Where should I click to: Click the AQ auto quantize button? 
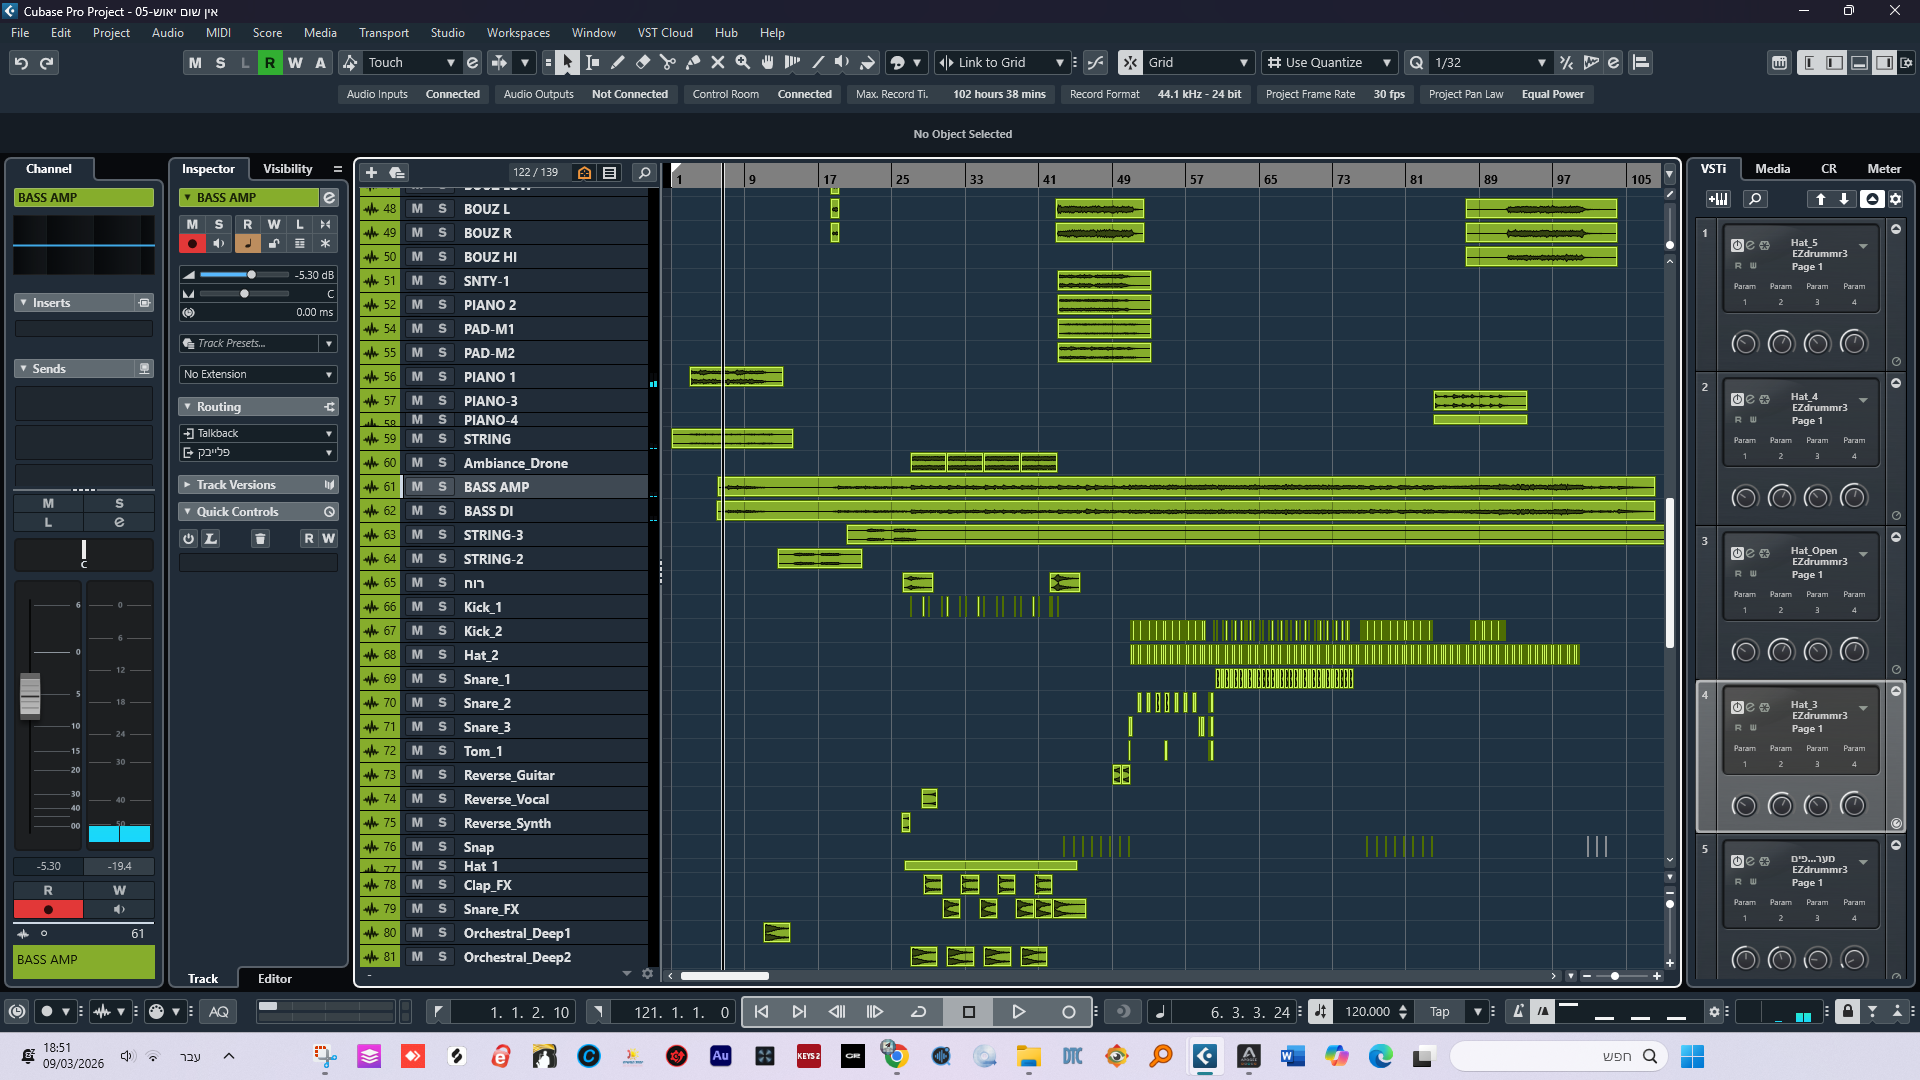pos(218,1011)
